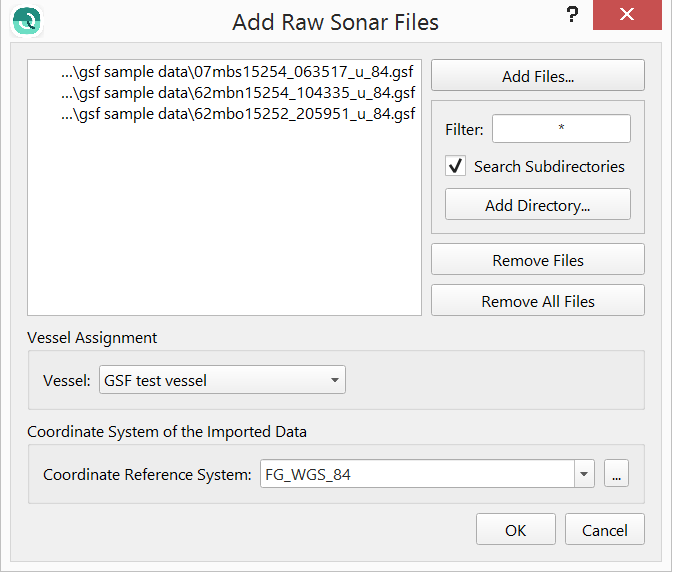The image size is (674, 573).
Task: Click the FG_WGS_84 coordinate system text field
Action: coord(415,475)
